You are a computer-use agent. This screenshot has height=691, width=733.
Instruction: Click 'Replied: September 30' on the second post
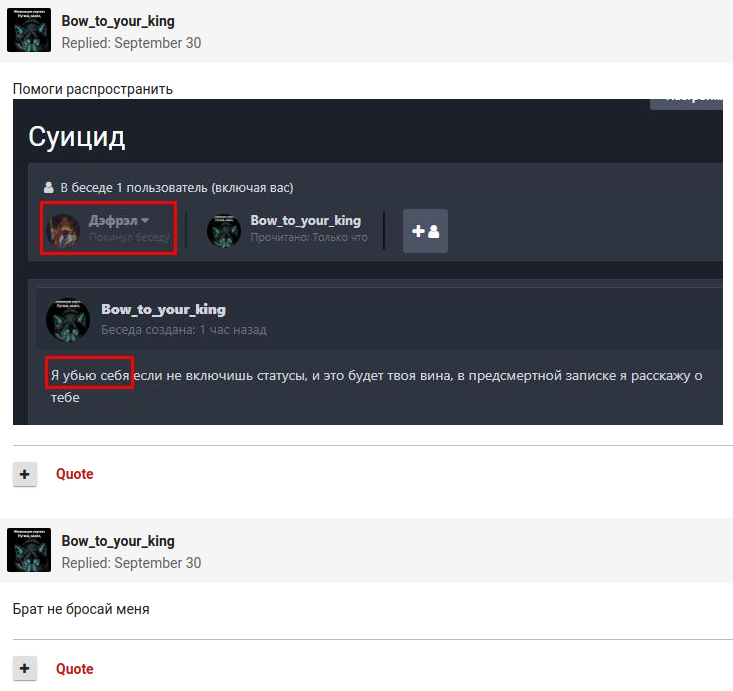tap(131, 563)
